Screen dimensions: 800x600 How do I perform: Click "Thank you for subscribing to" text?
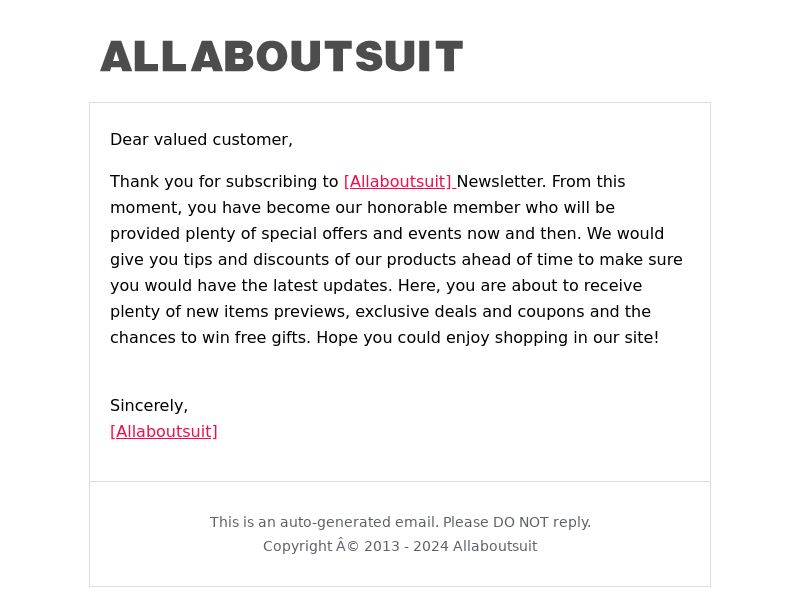(x=224, y=182)
